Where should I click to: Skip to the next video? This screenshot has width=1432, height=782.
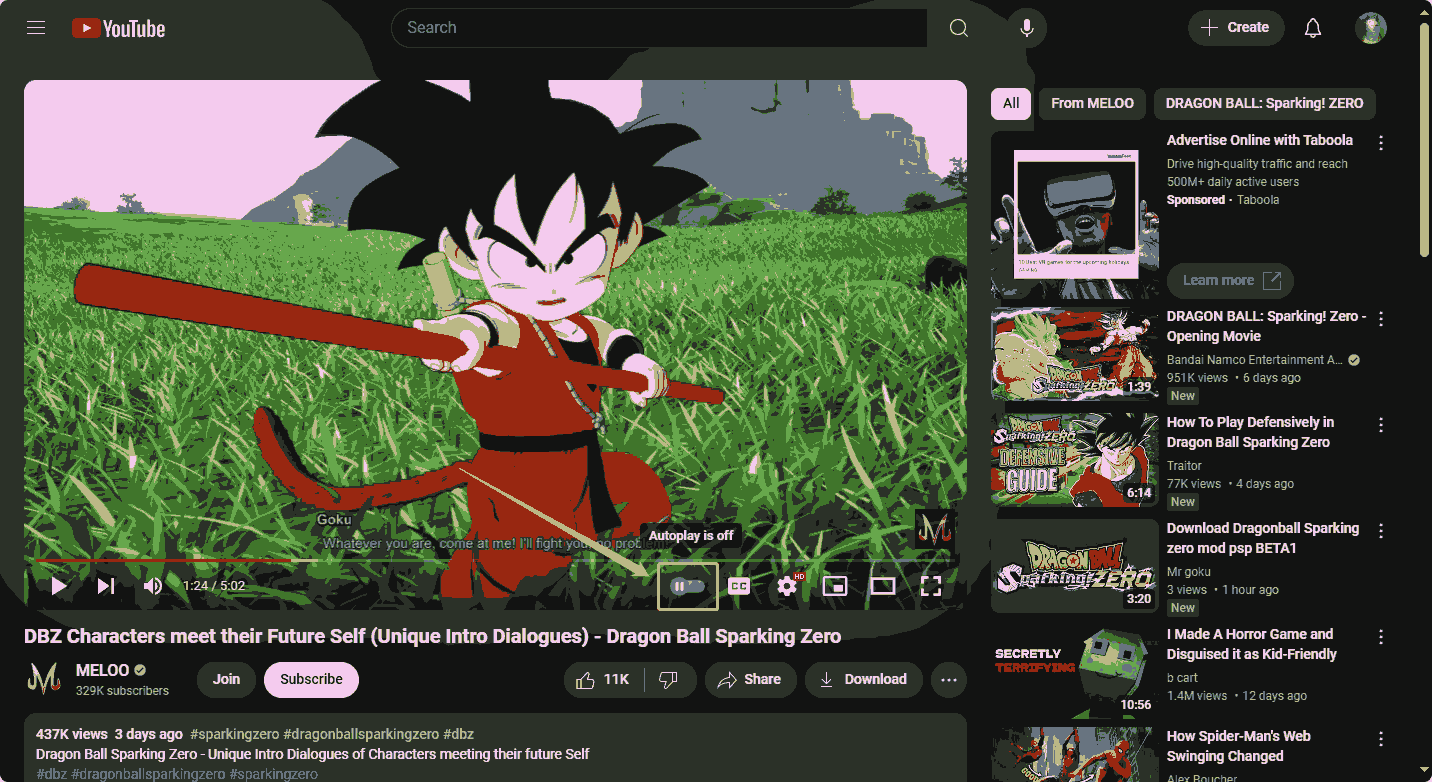[106, 586]
